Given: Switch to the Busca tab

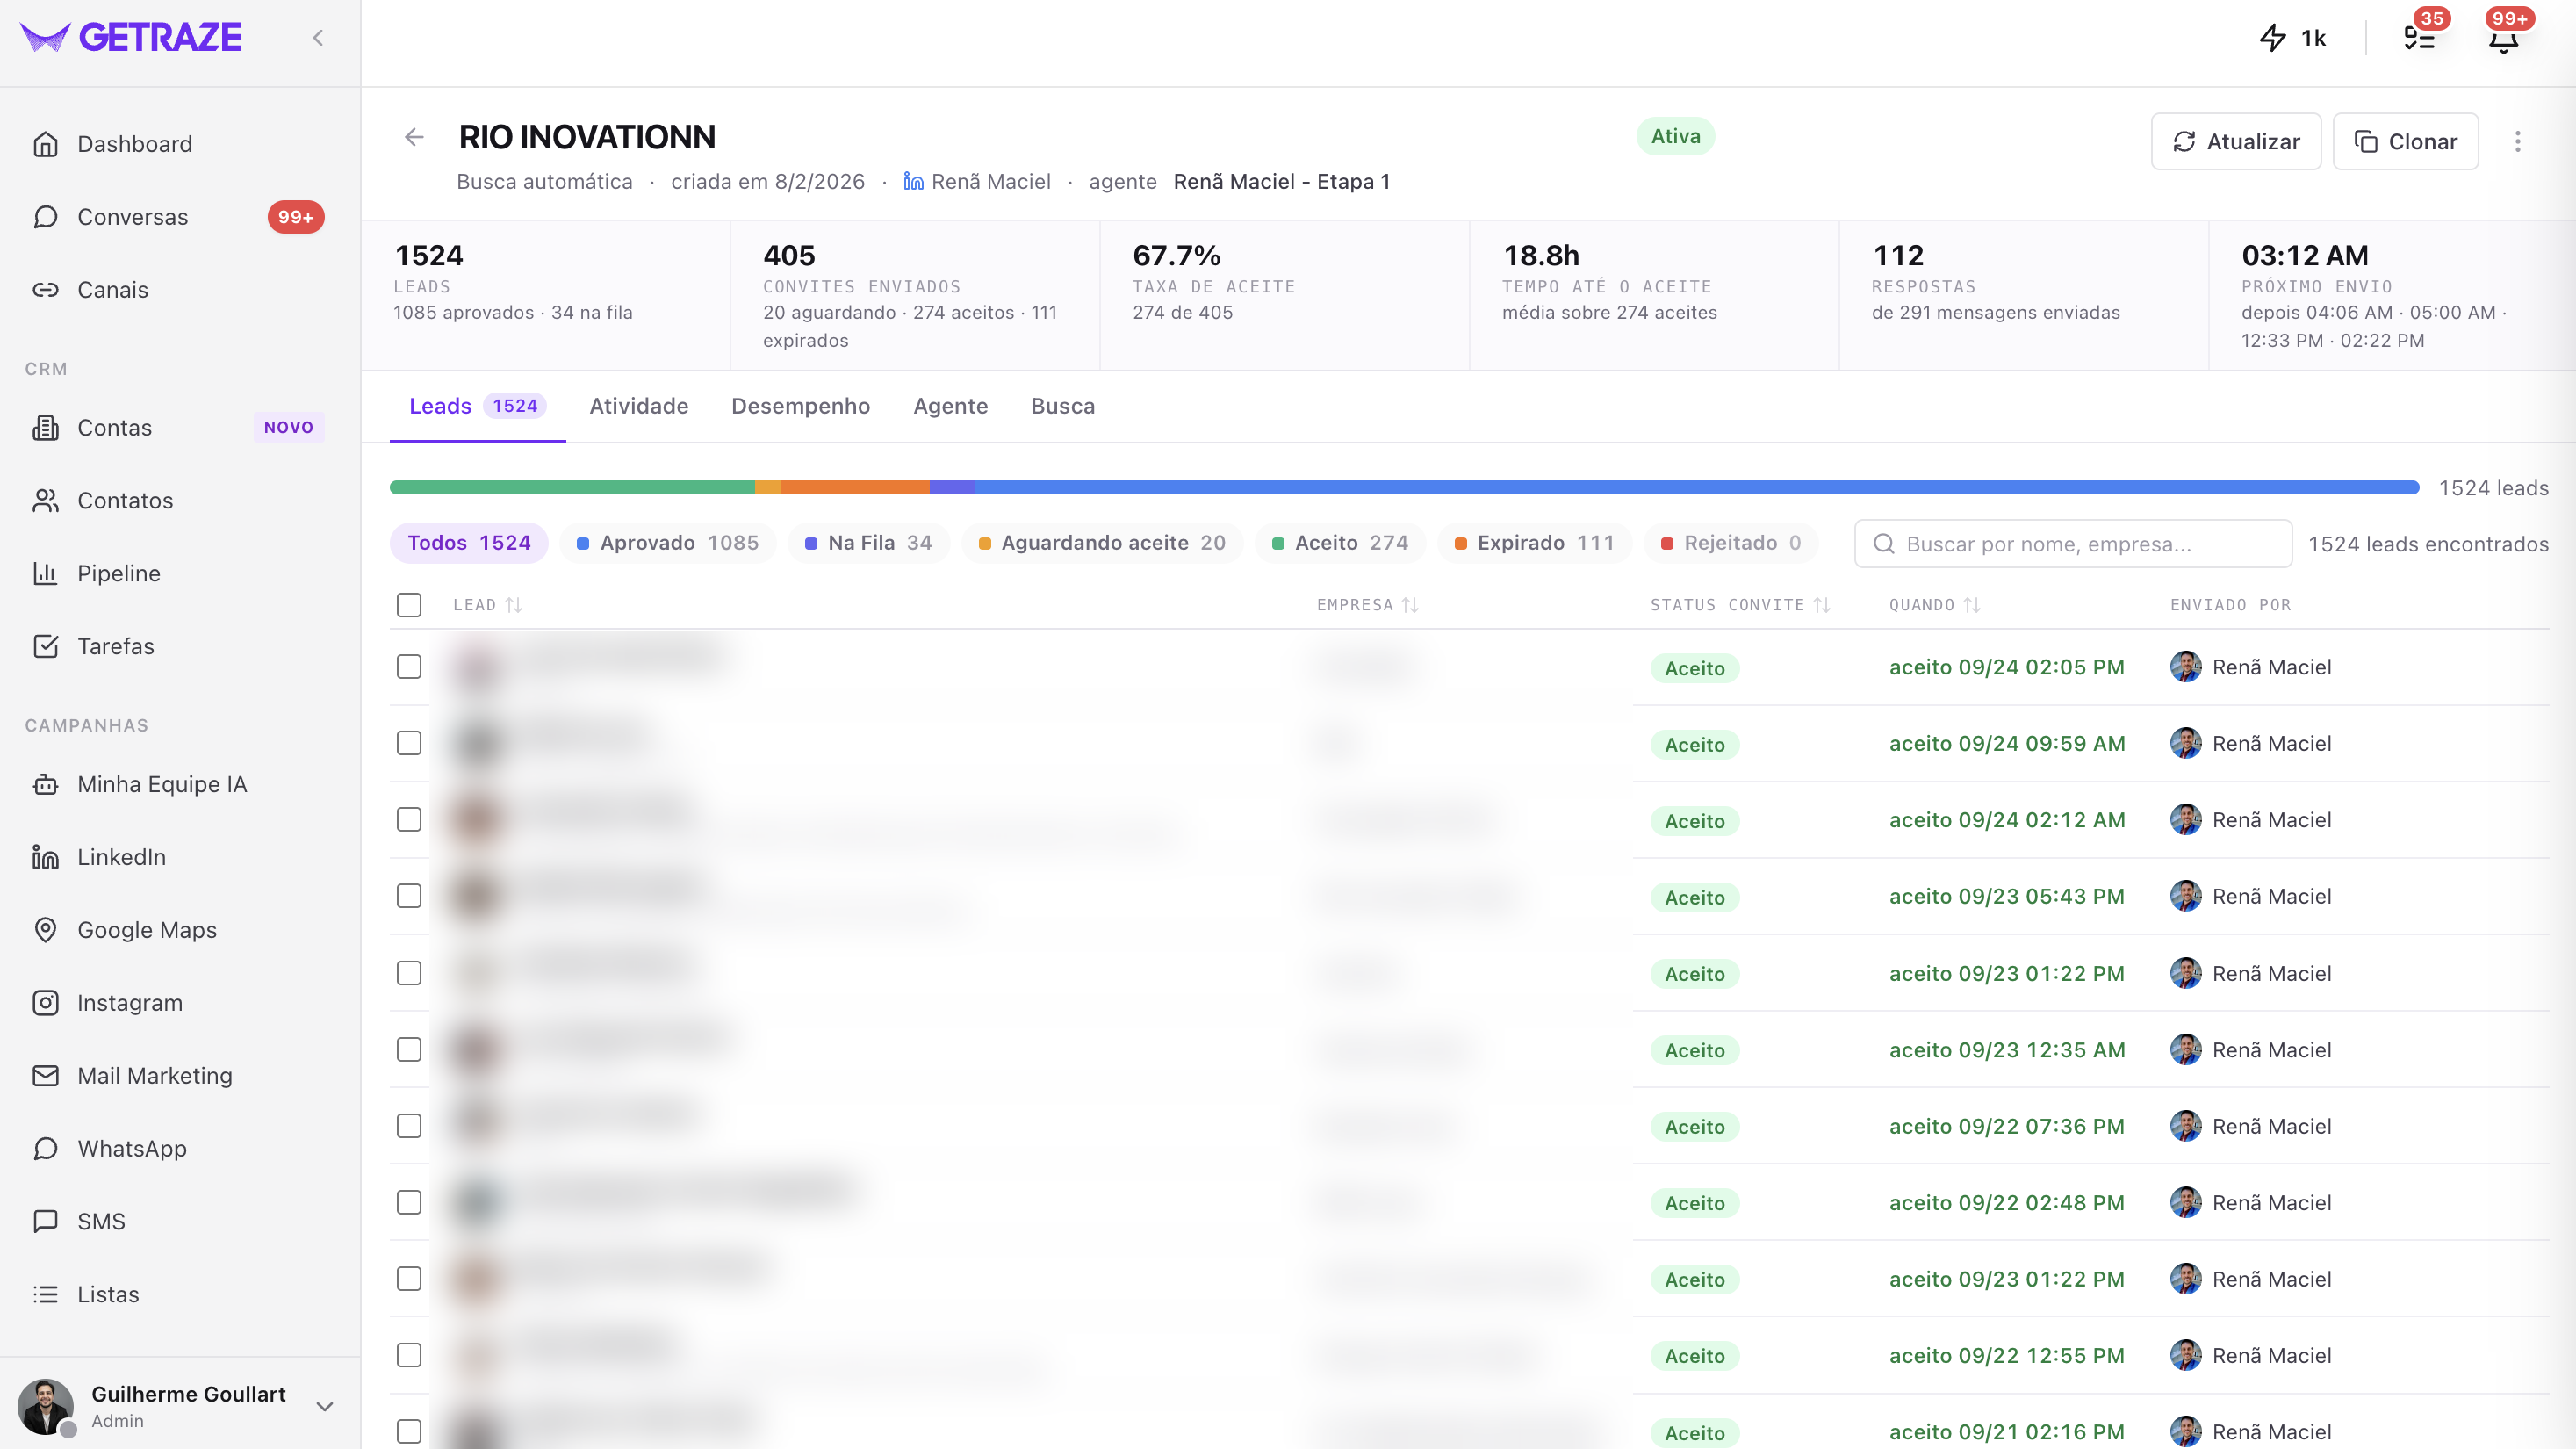Looking at the screenshot, I should pyautogui.click(x=1063, y=406).
